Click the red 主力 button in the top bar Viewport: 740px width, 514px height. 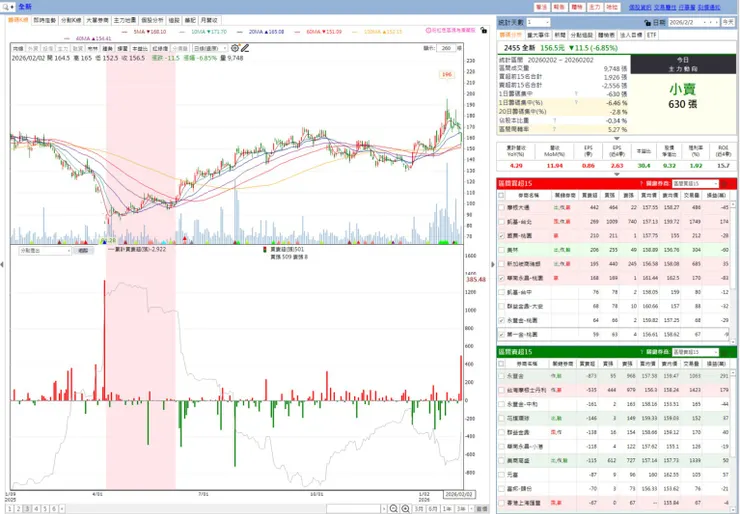pos(594,7)
